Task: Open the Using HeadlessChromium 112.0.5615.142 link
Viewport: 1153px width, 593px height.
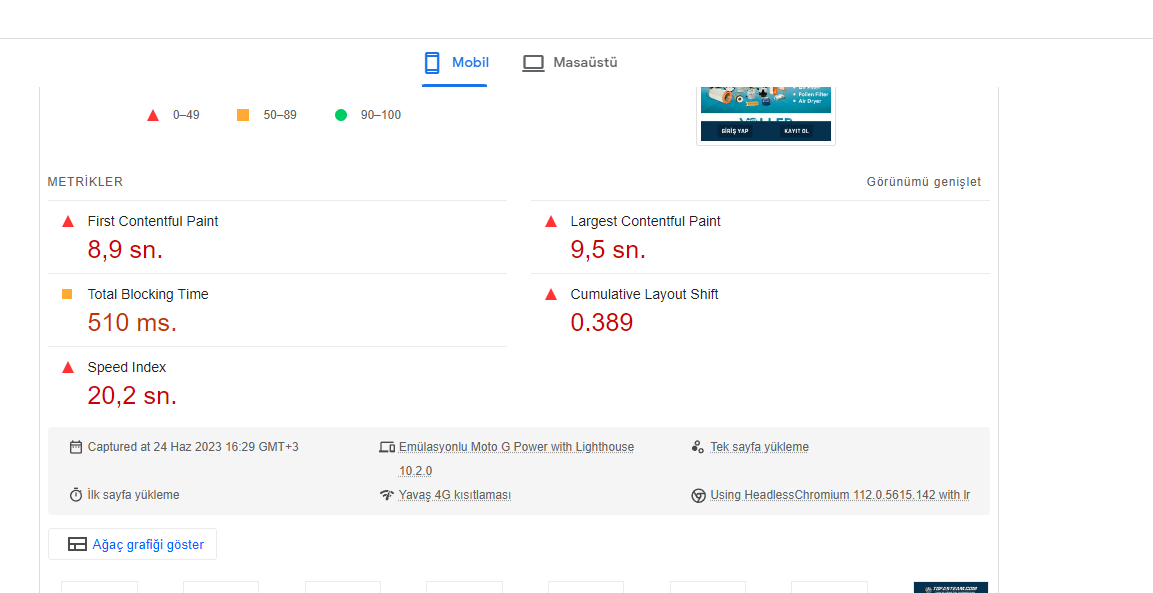Action: point(840,495)
